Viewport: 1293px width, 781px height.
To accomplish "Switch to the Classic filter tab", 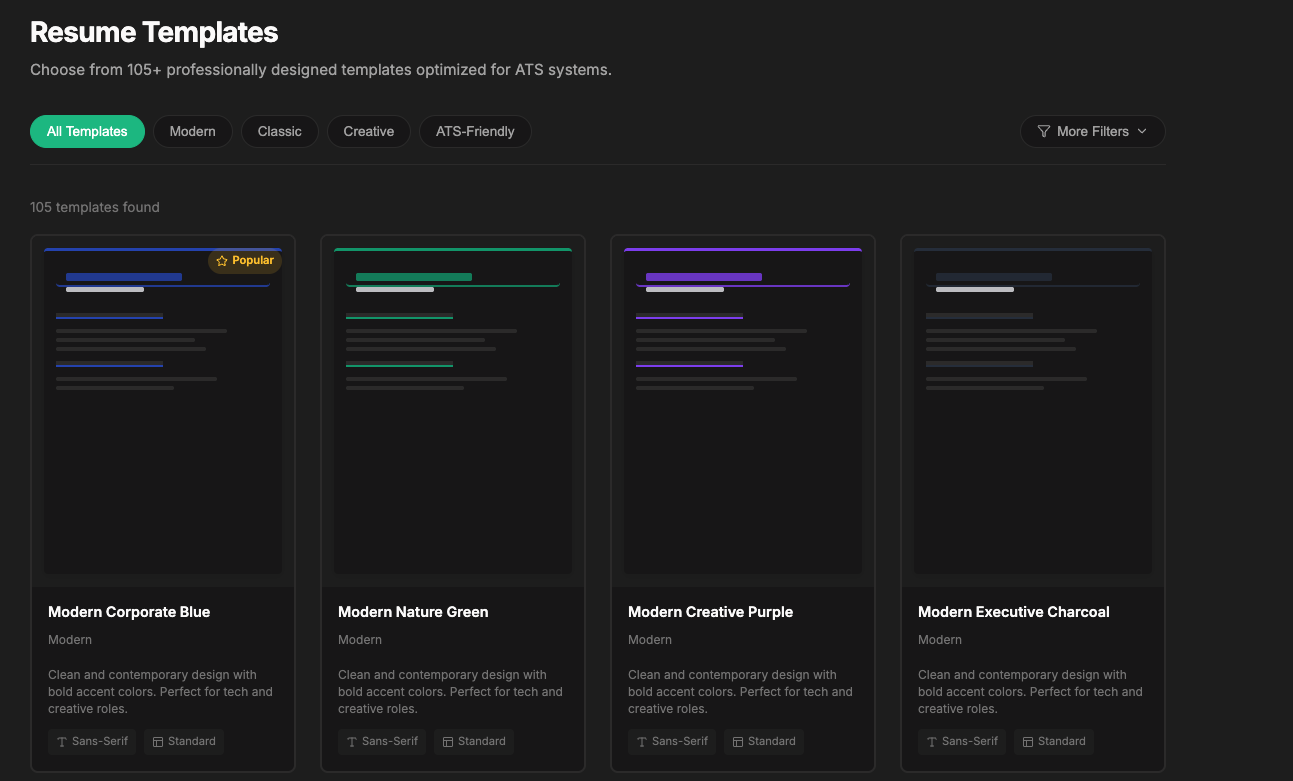I will (x=279, y=131).
